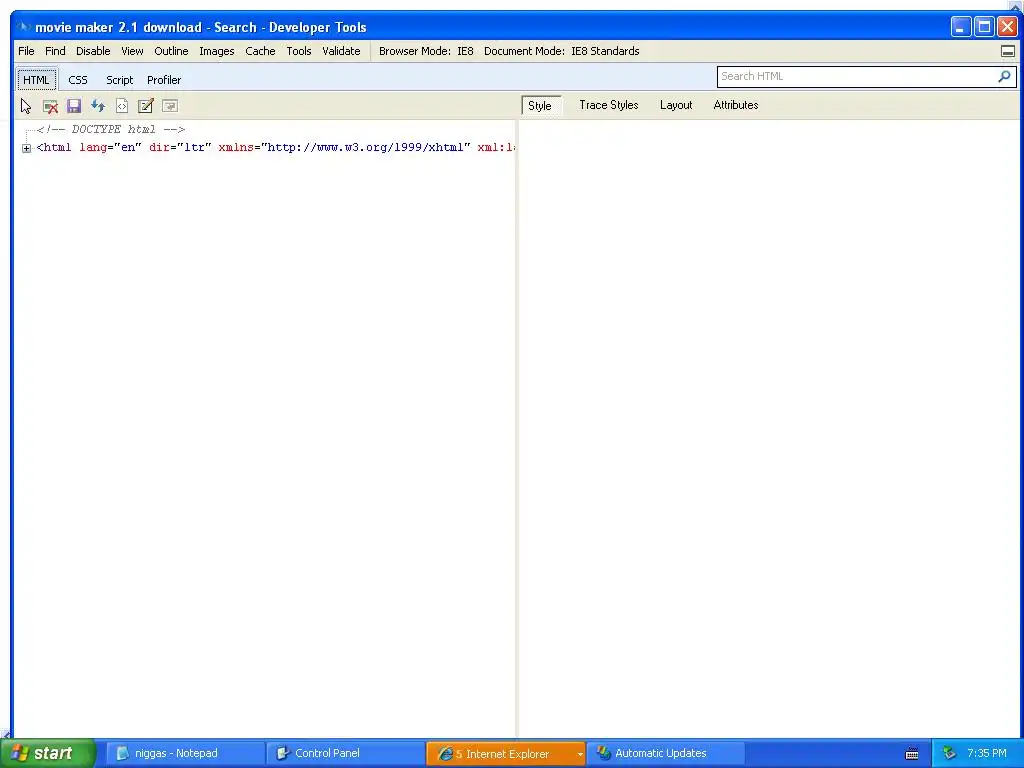Viewport: 1024px width, 768px height.
Task: Select the Layout pane tab
Action: point(676,105)
